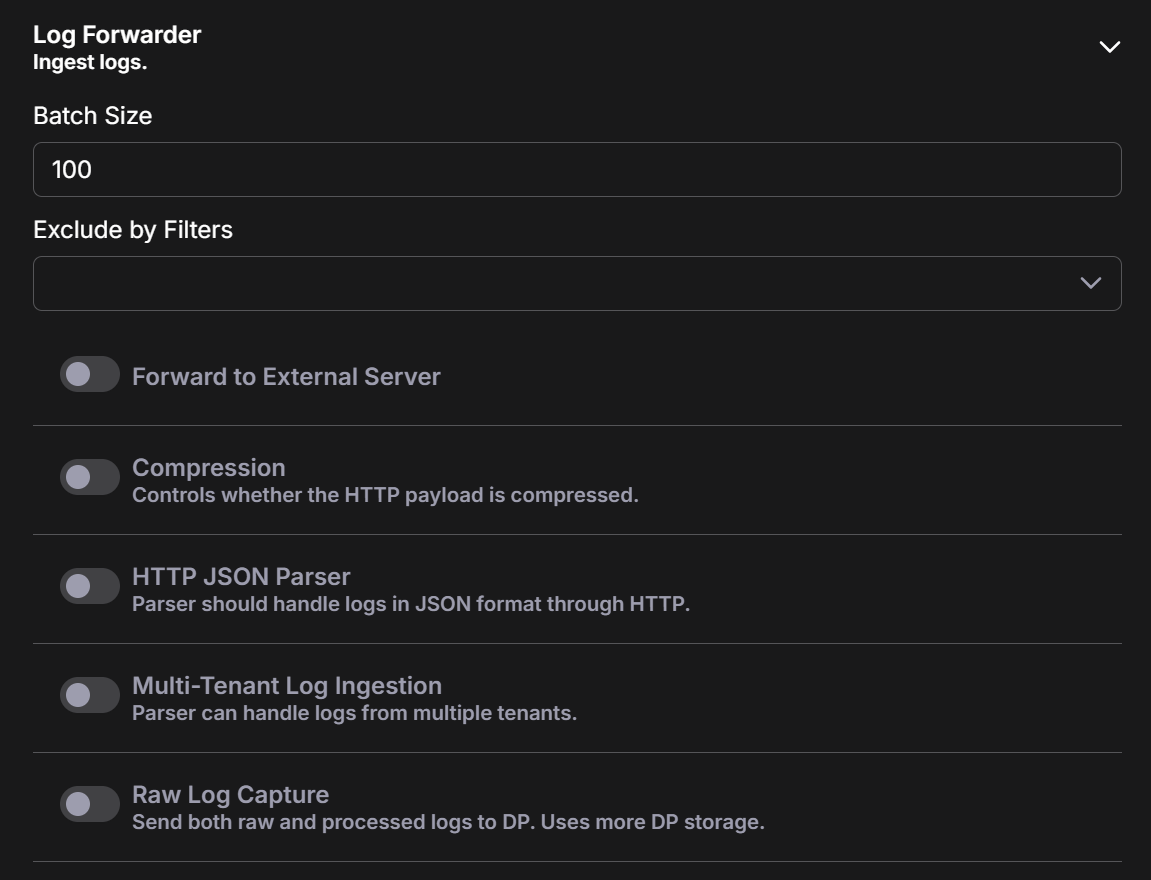Screen dimensions: 1151x880
Task: Enable the Forward to External Server toggle
Action: pos(90,375)
